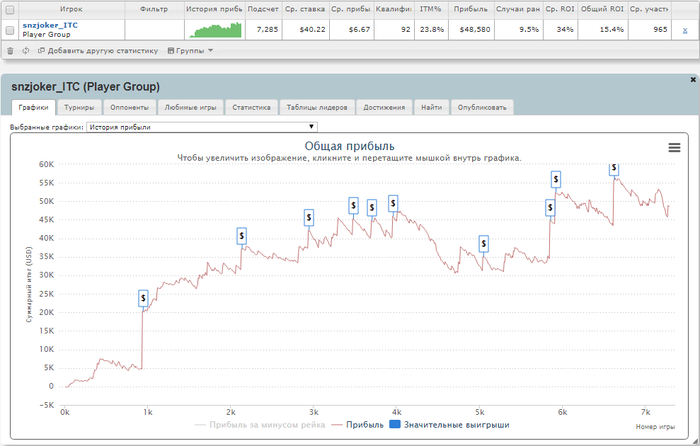Click the 'Фильтр' column header
Screen dimensions: 700x446
154,9
